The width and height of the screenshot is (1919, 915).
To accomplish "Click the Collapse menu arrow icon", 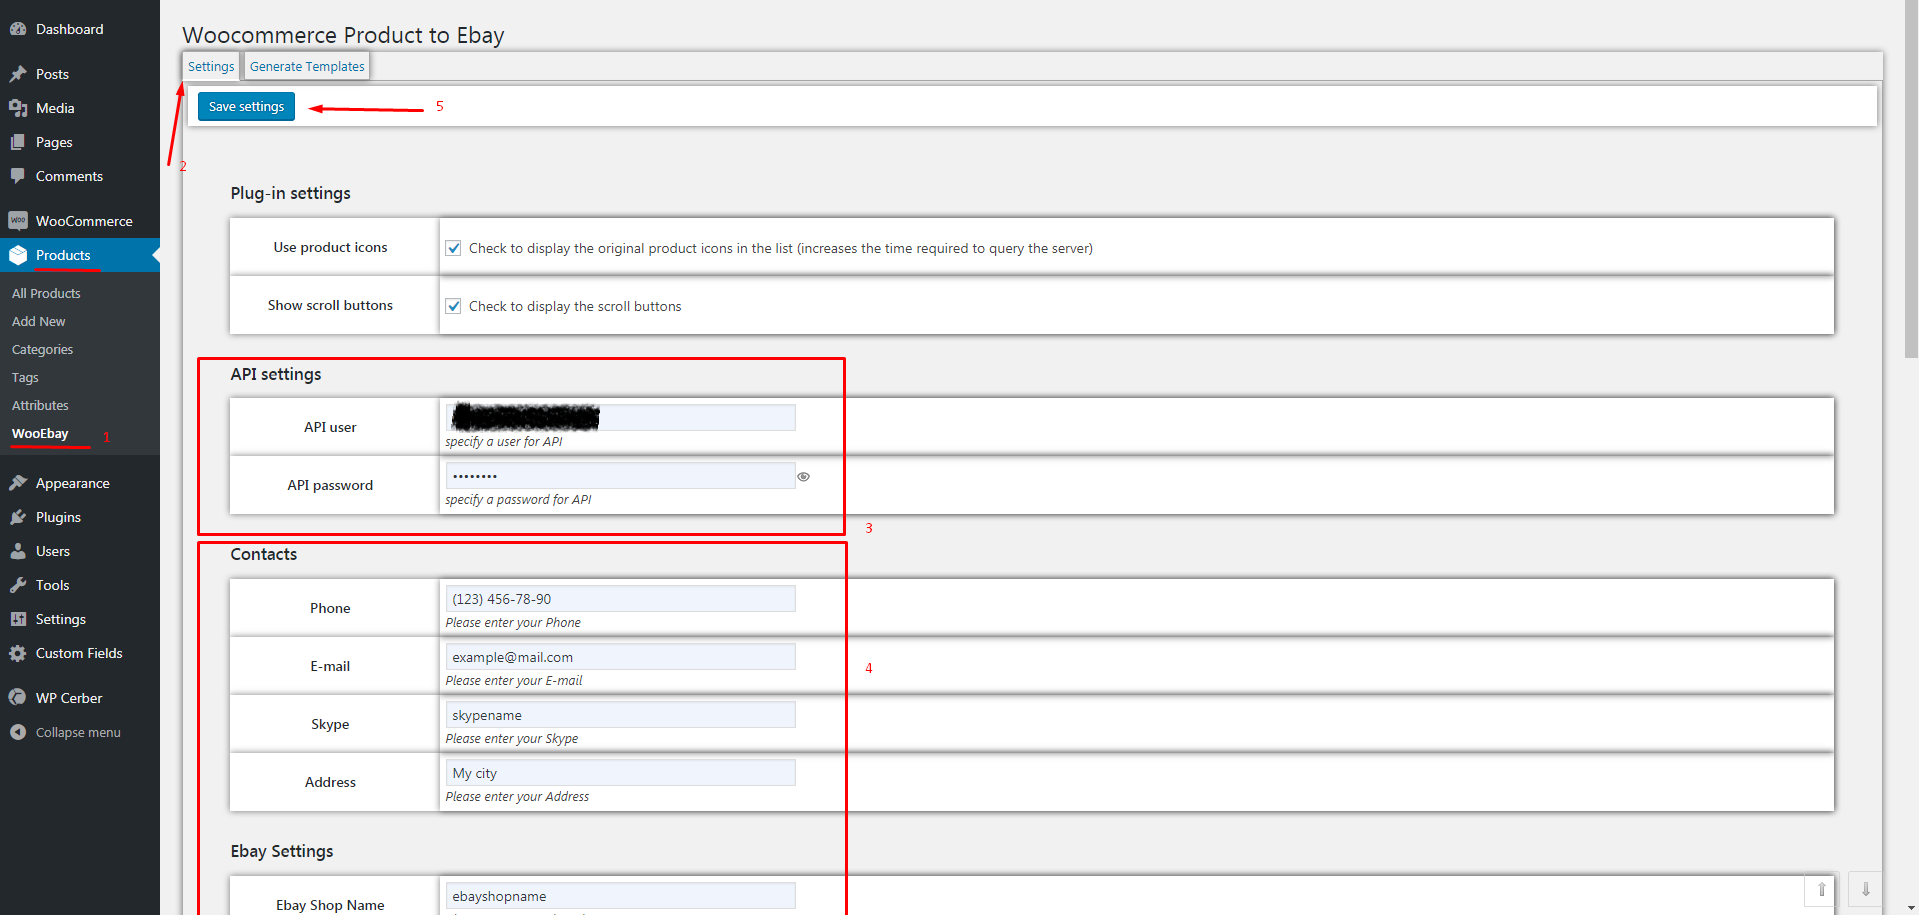I will (18, 732).
